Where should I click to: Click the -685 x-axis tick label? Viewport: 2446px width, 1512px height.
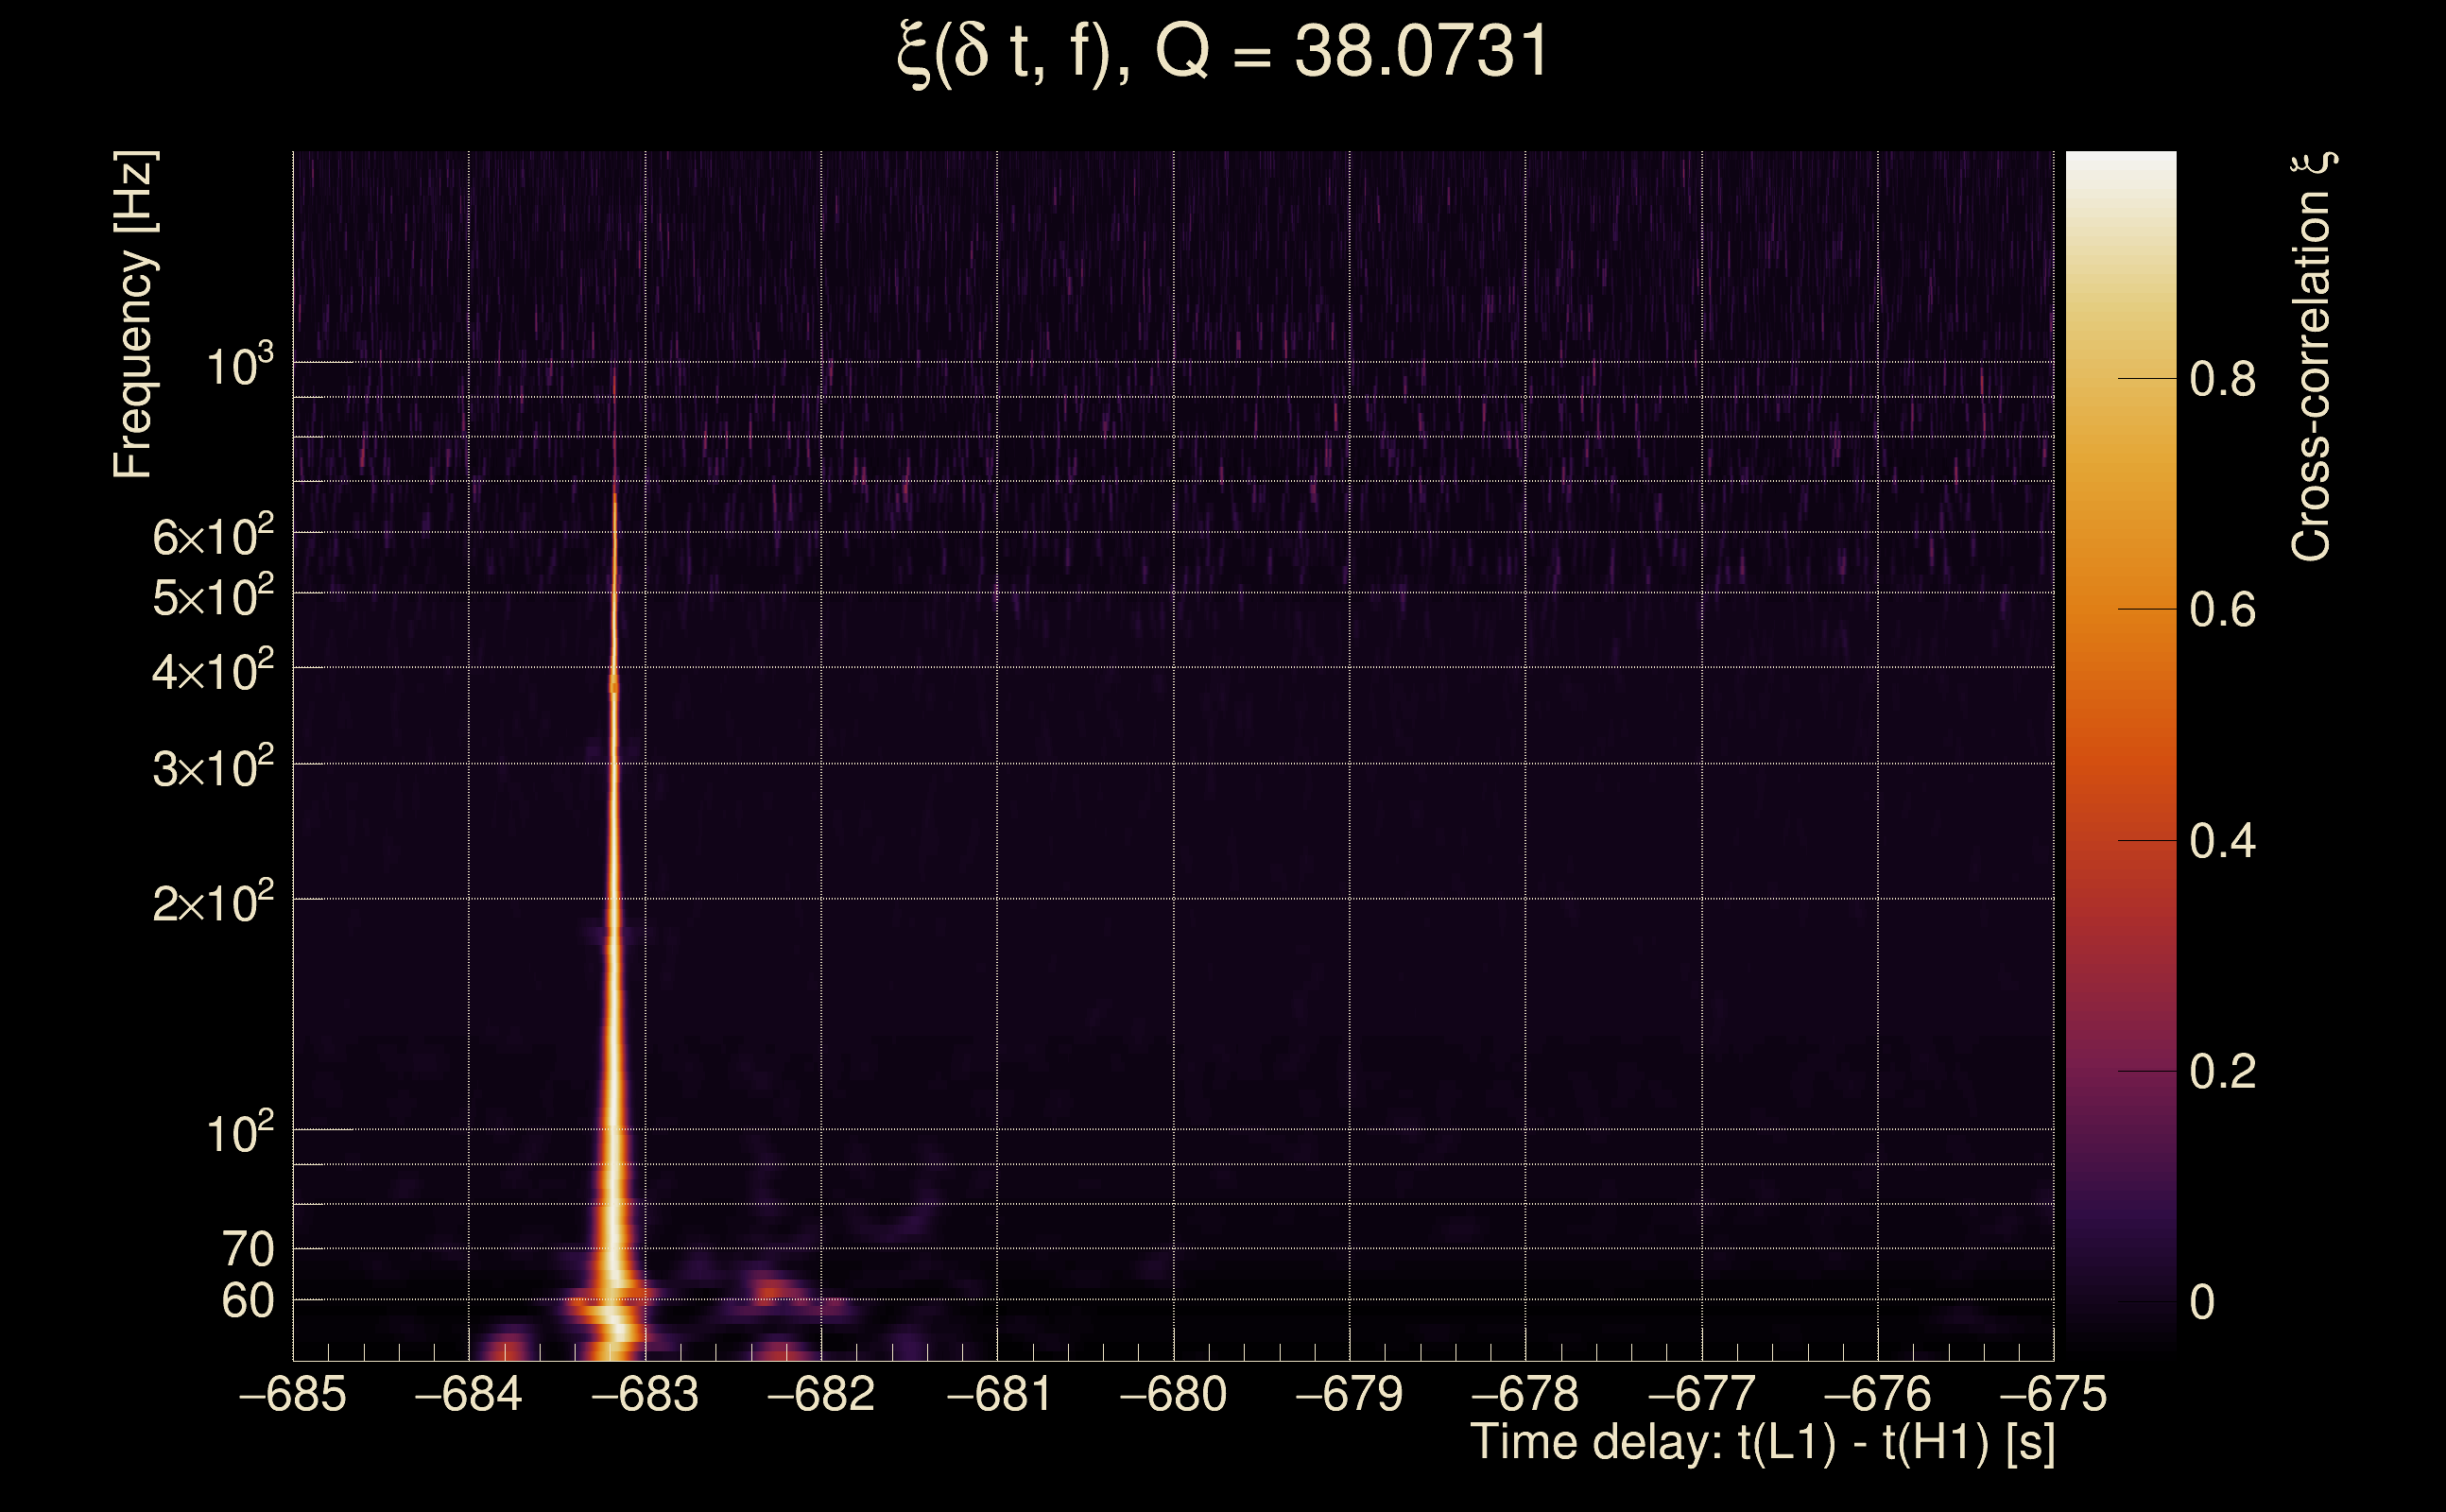(x=293, y=1394)
